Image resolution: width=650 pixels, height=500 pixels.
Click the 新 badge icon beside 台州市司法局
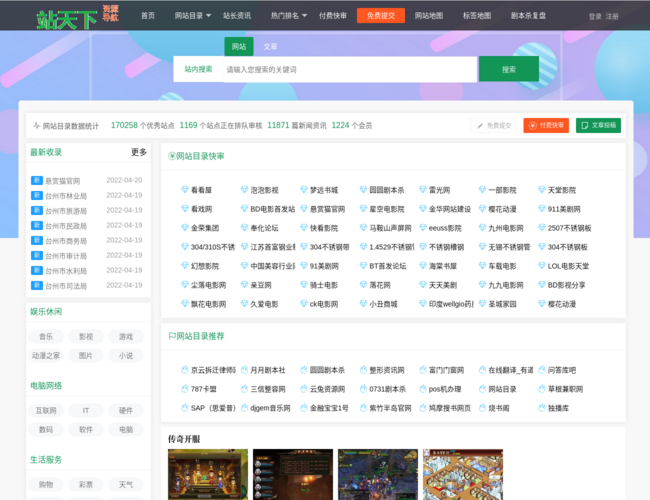(37, 285)
